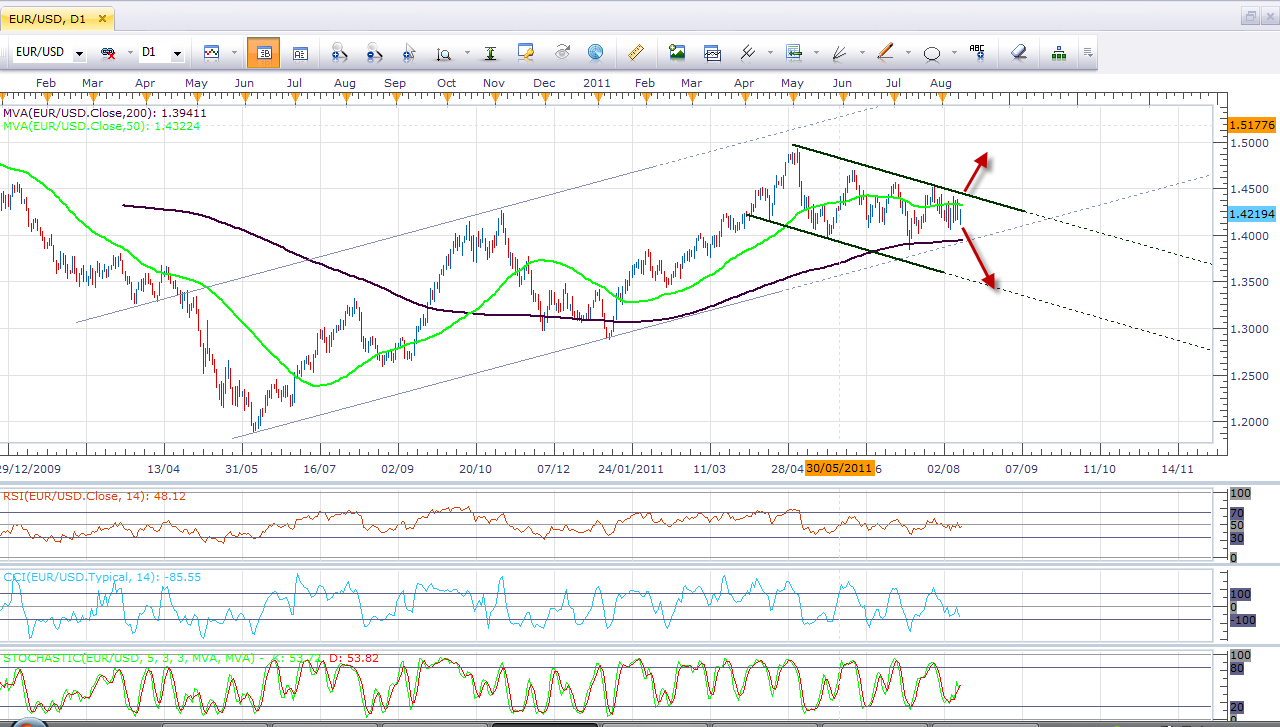Click the orange 1.51776 price marker
Screen dimensions: 1280x727
click(1251, 125)
